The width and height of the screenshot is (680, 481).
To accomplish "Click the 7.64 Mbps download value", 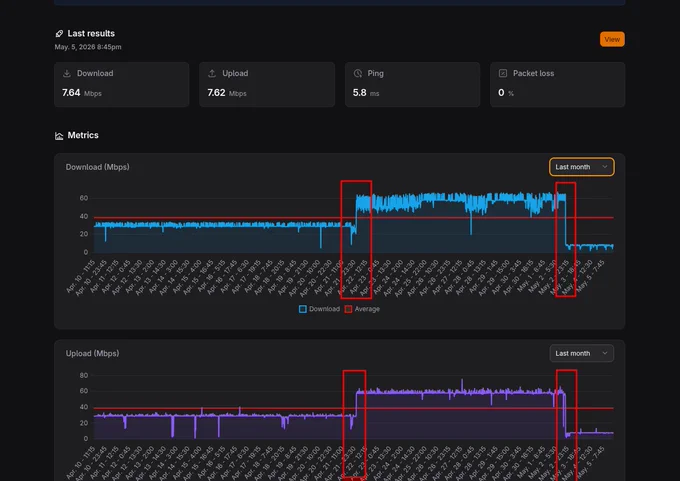I will point(82,93).
